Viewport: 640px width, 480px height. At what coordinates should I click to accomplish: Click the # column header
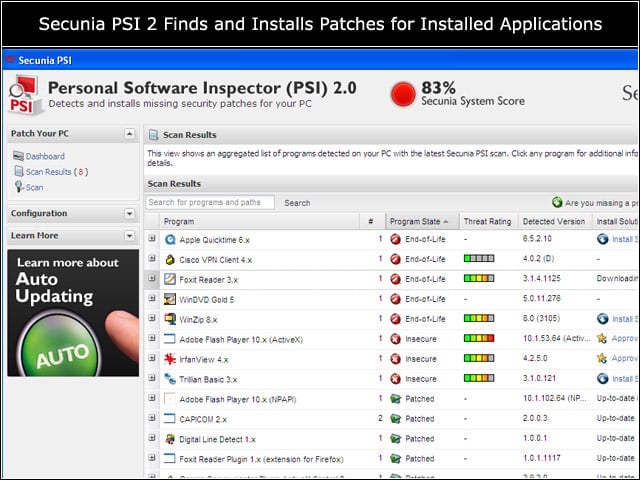[371, 221]
